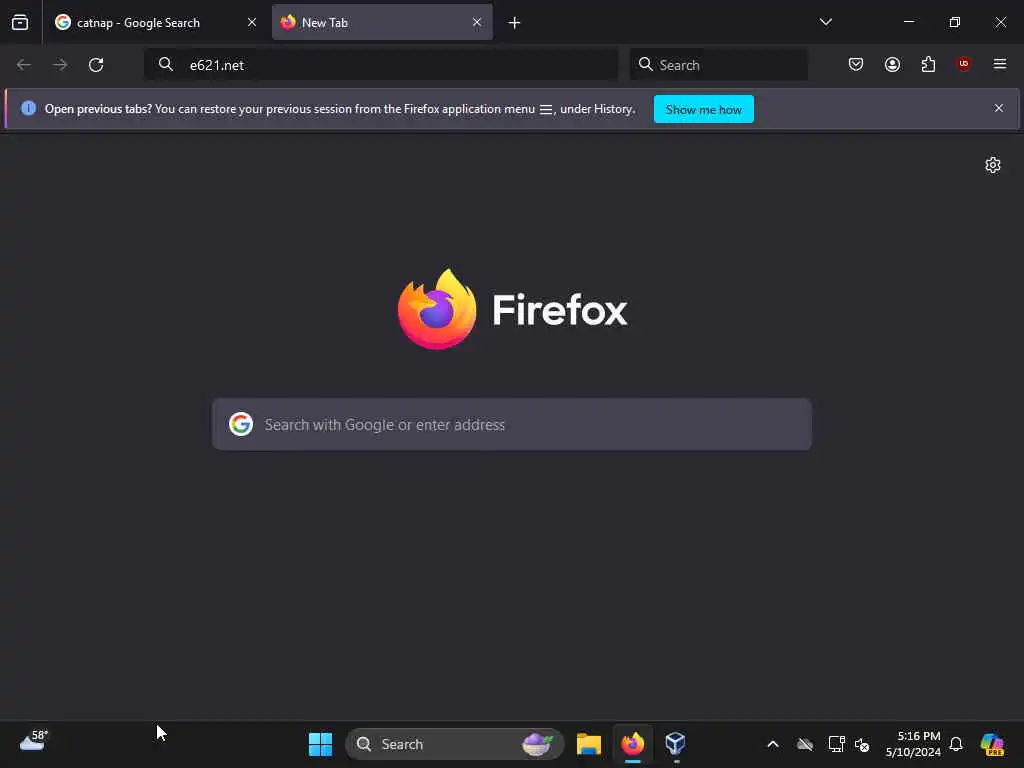Minimize the Firefox window
This screenshot has height=768, width=1024.
[908, 22]
